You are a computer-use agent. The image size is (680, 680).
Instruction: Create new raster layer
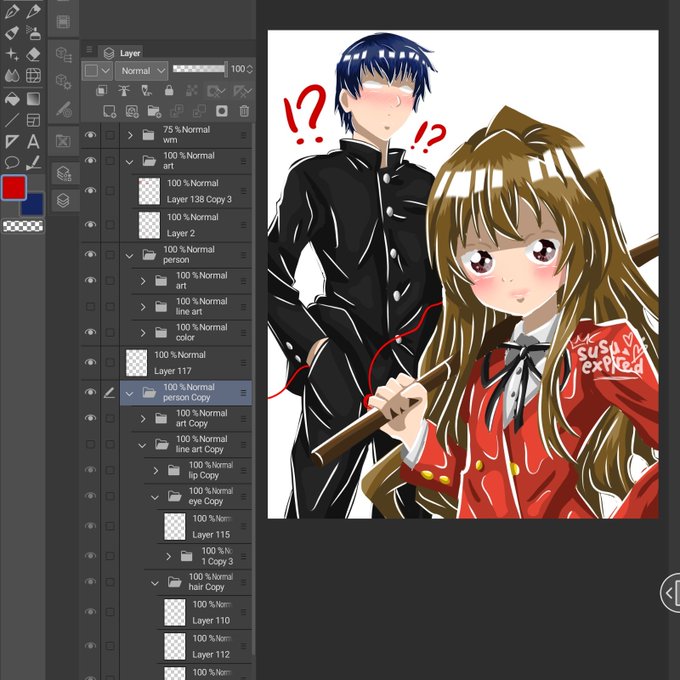109,111
